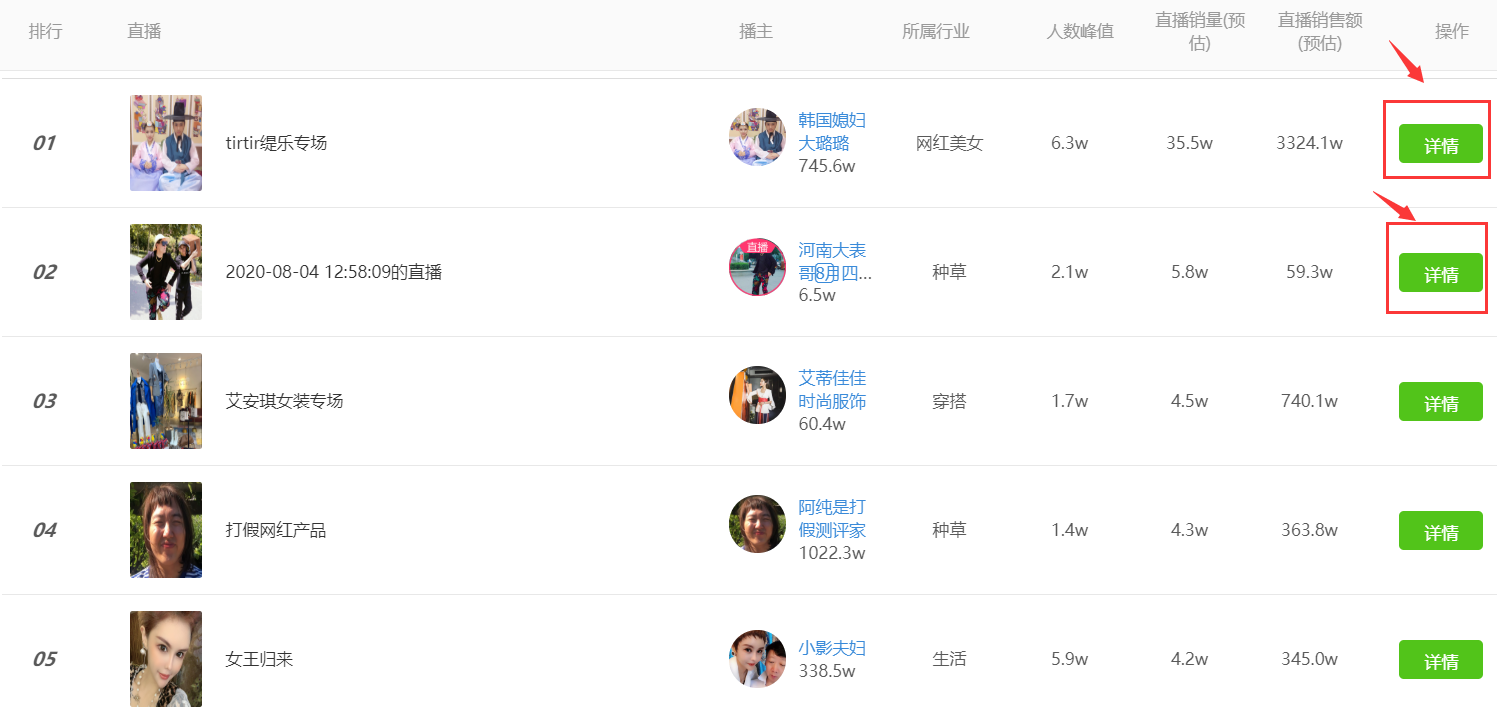Click streamer name 河南大表哥 link

[832, 260]
